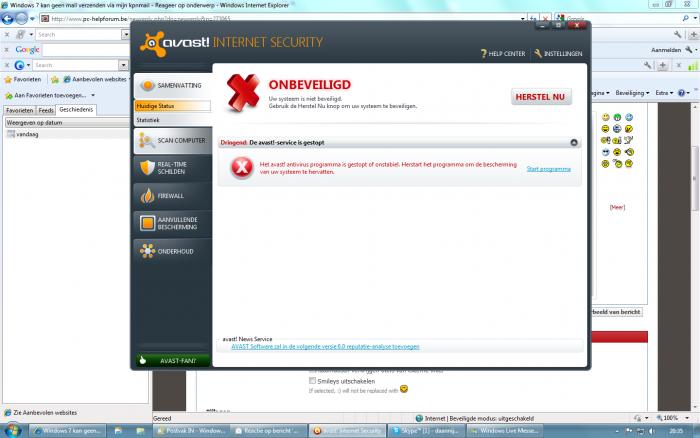Click the Start programma link
This screenshot has height=438, width=700.
tap(549, 169)
